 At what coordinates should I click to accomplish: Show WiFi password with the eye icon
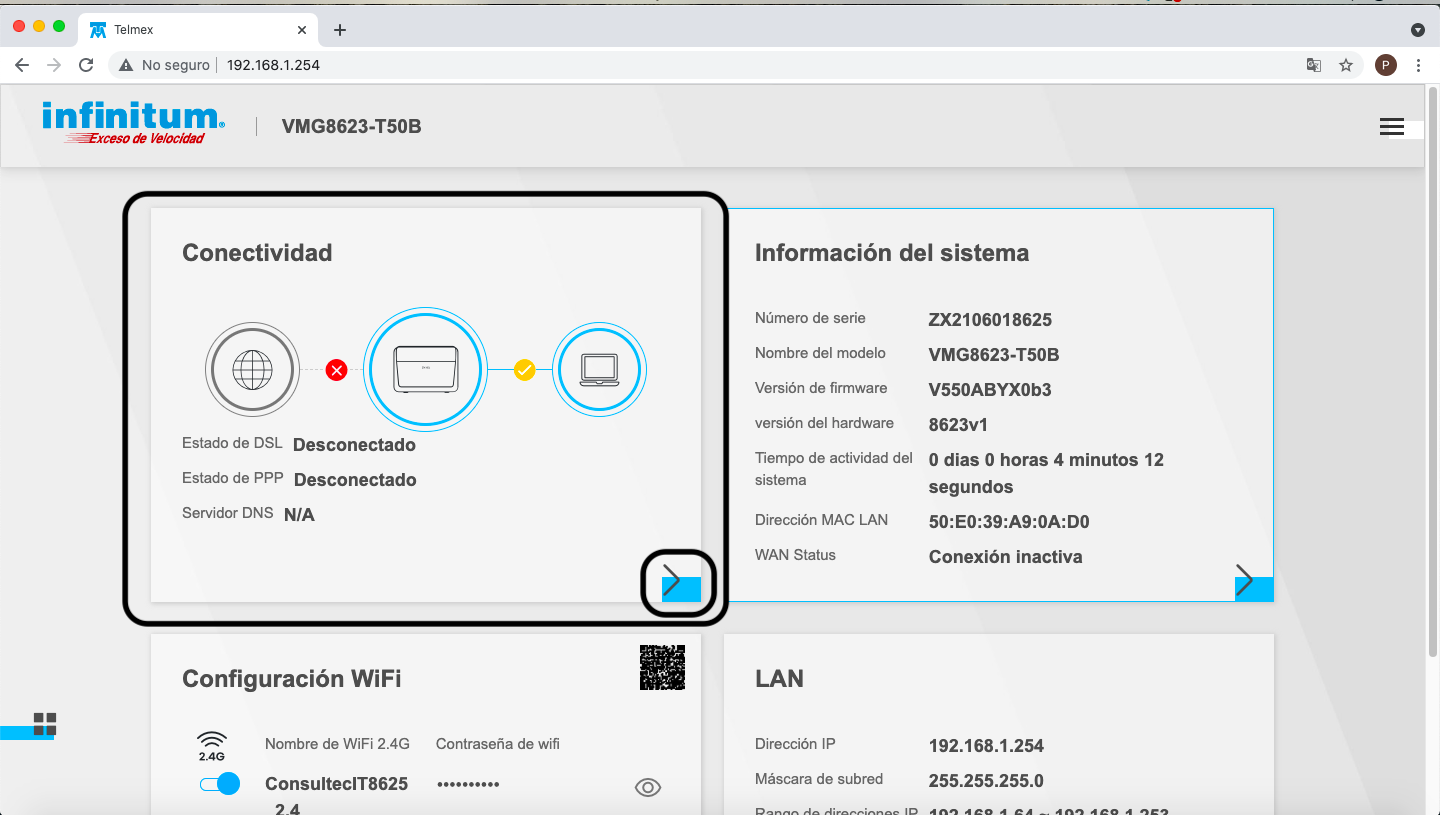pos(648,788)
